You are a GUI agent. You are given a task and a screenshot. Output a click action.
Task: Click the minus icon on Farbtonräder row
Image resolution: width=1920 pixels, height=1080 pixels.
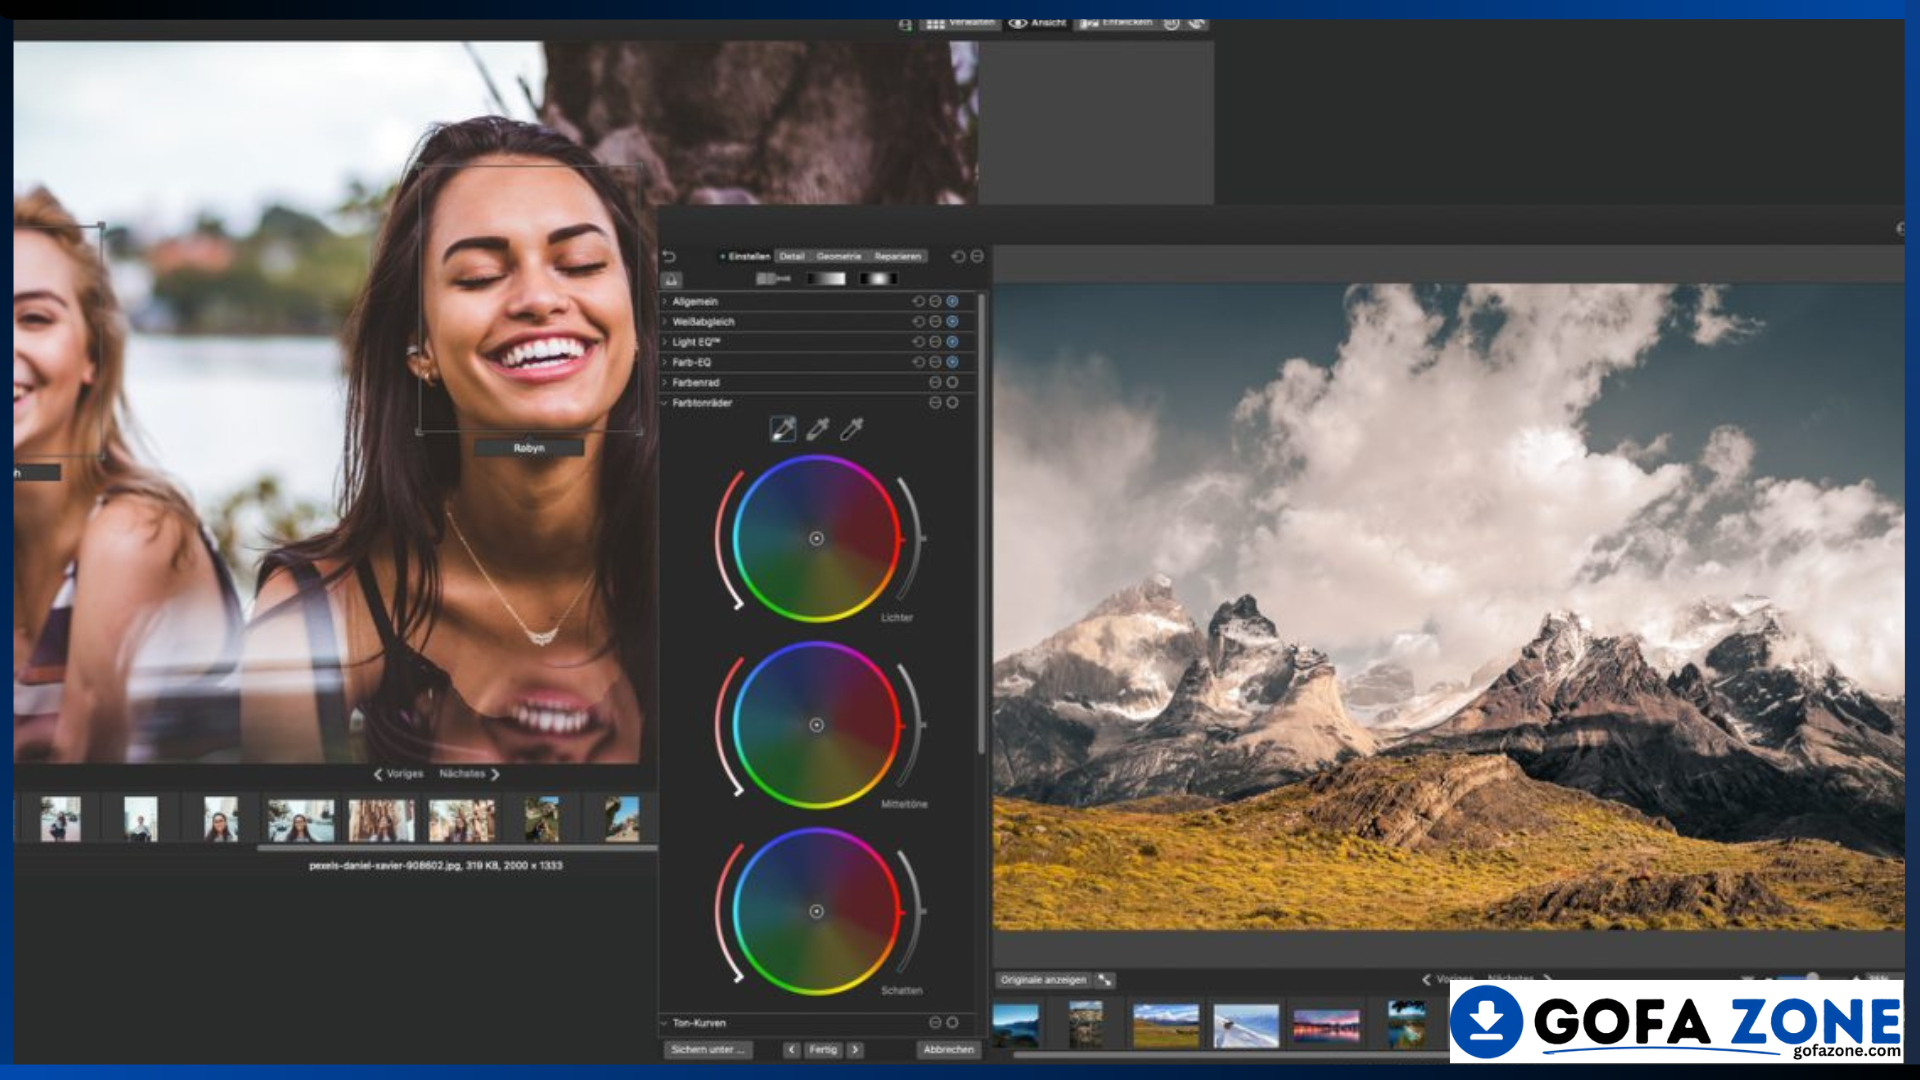pyautogui.click(x=935, y=403)
